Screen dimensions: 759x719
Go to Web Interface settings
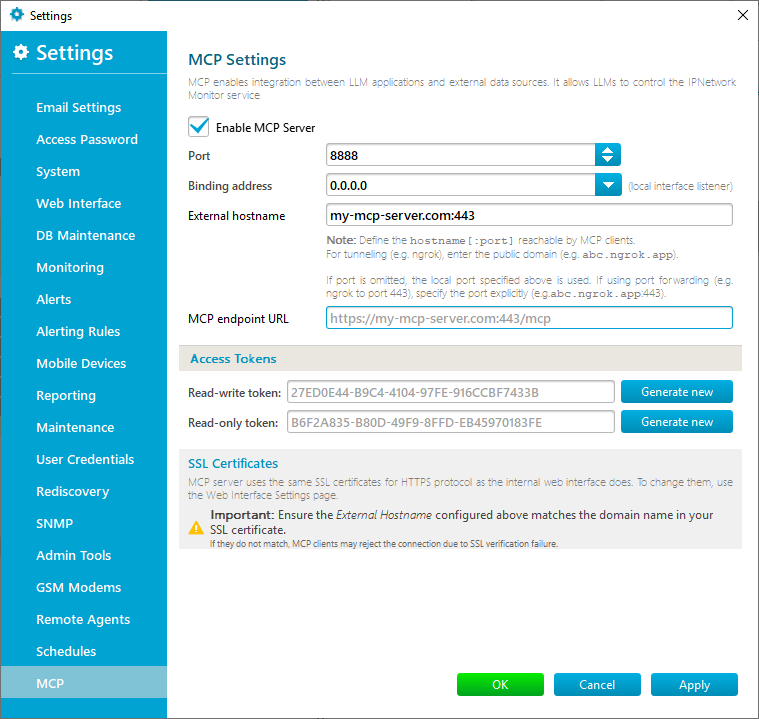79,203
